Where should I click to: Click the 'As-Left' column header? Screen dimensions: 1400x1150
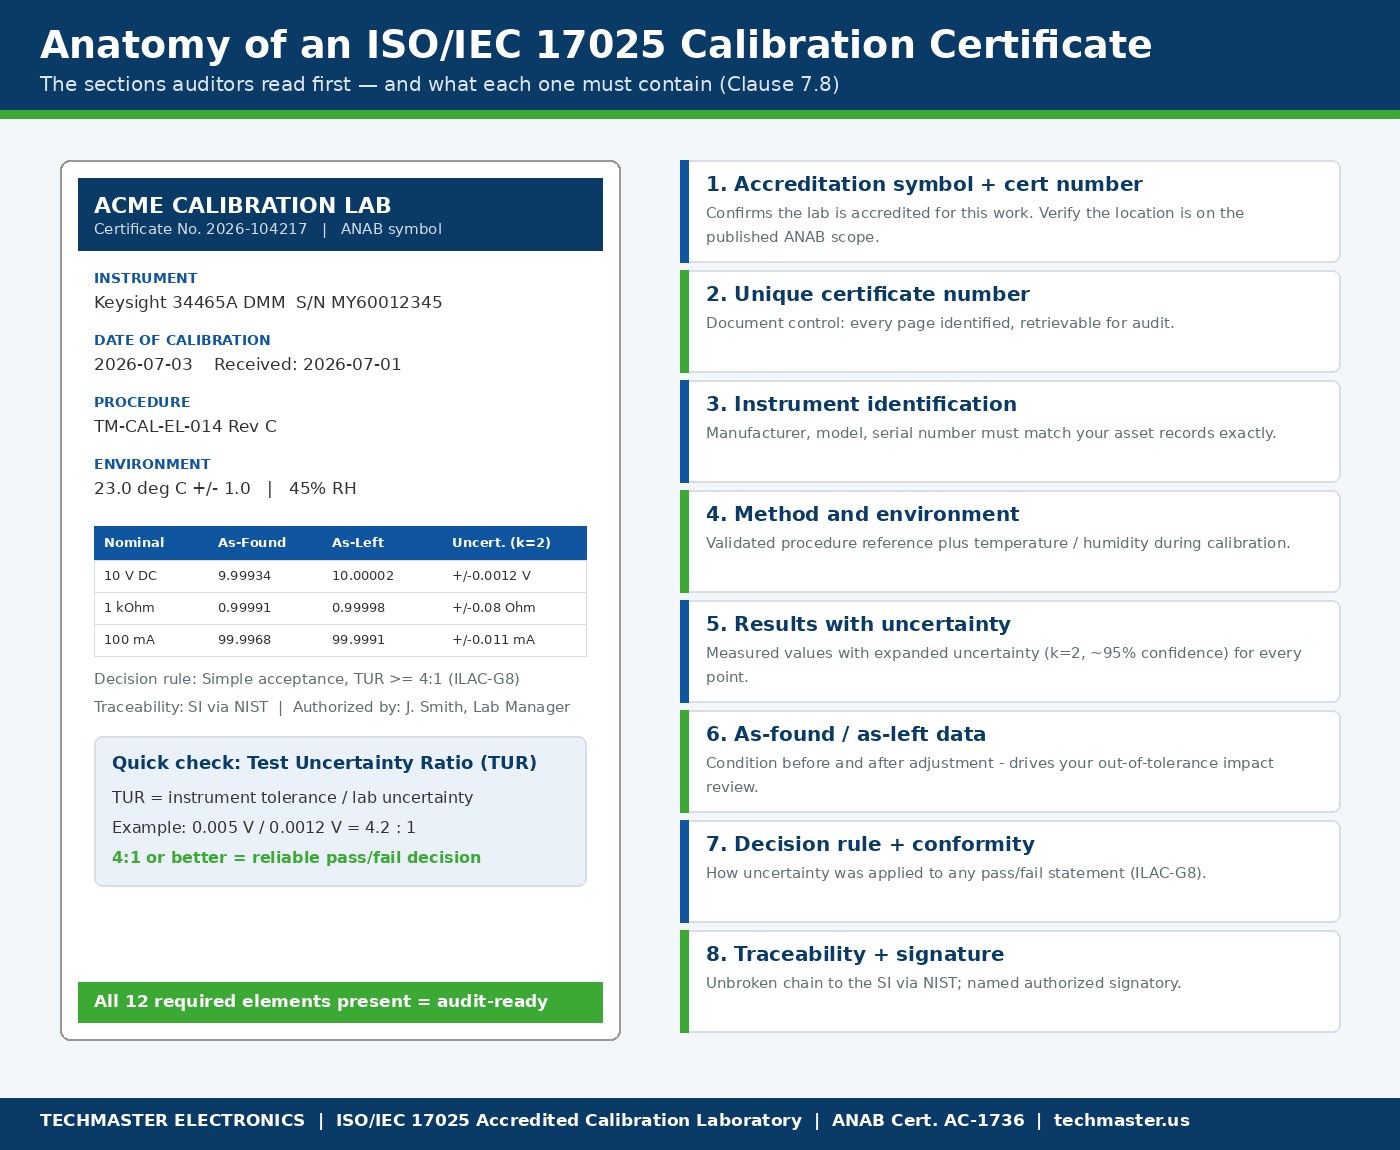point(358,543)
